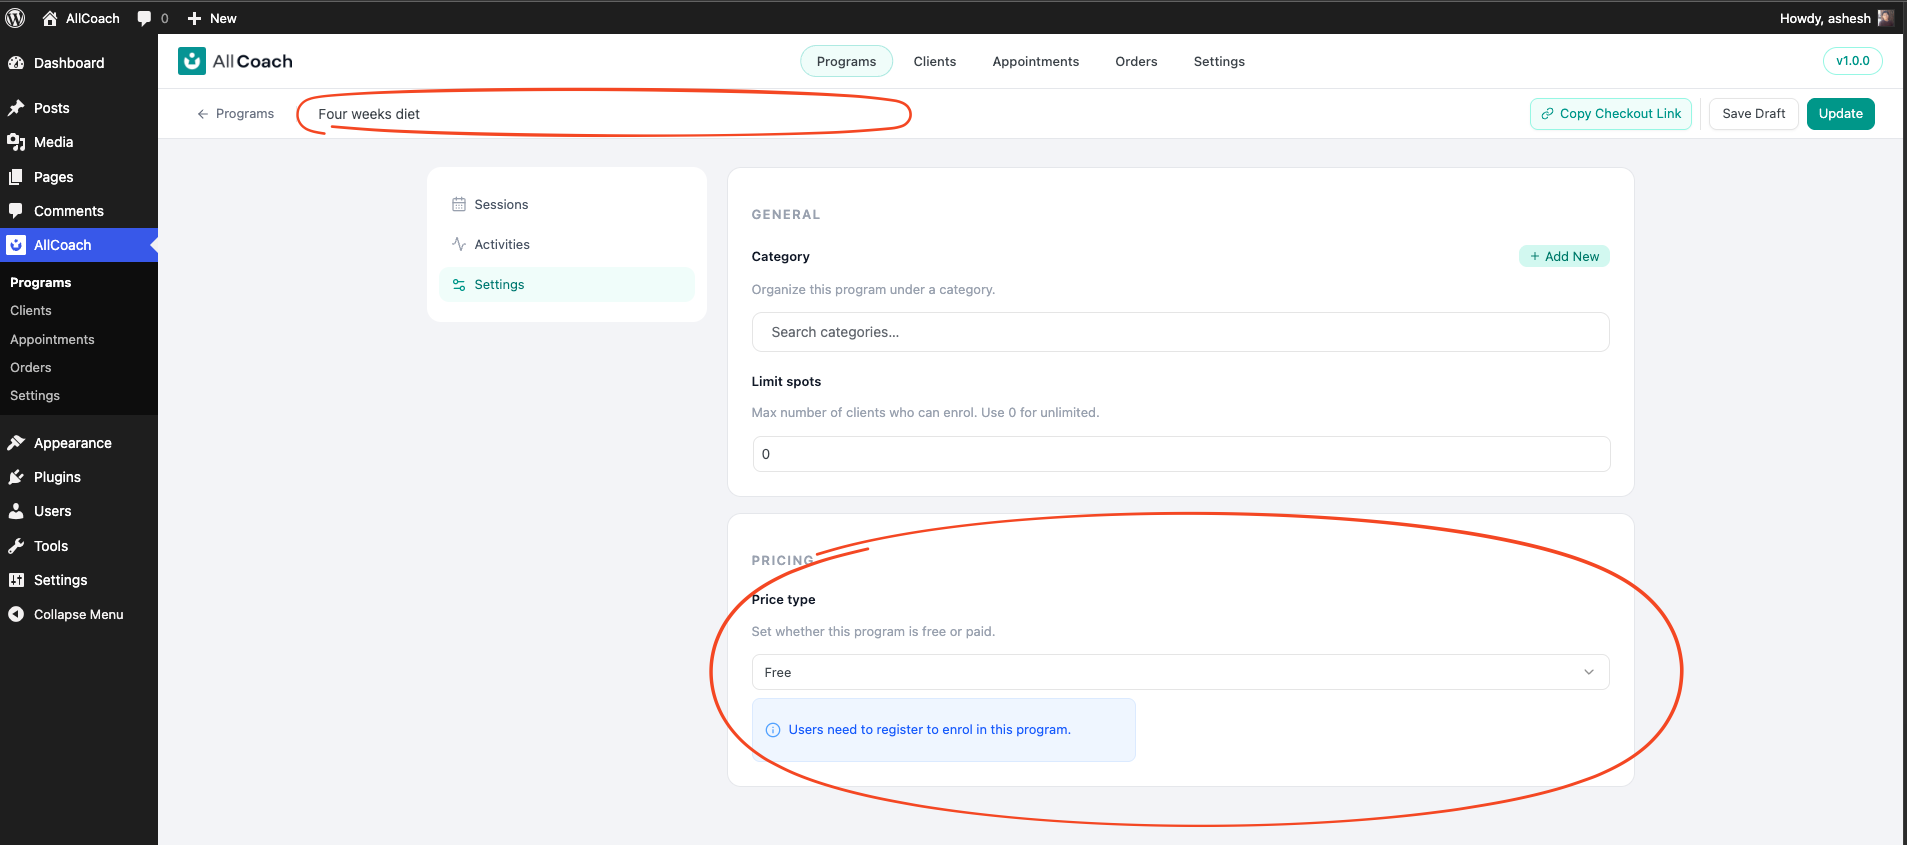This screenshot has height=845, width=1907.
Task: Click the WordPress logo icon
Action: [15, 18]
